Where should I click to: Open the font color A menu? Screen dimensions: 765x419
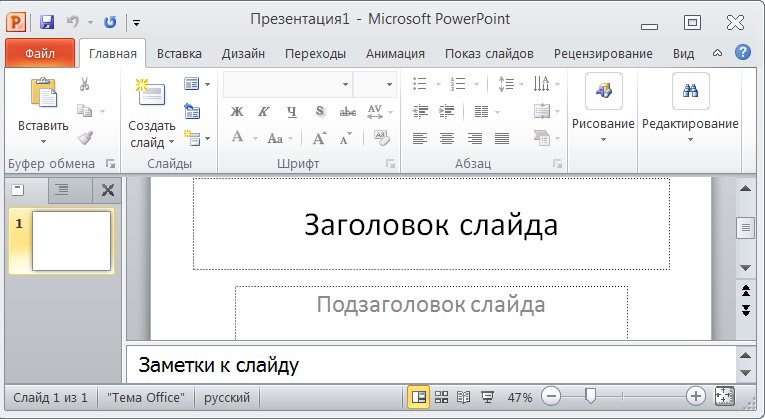coord(243,138)
